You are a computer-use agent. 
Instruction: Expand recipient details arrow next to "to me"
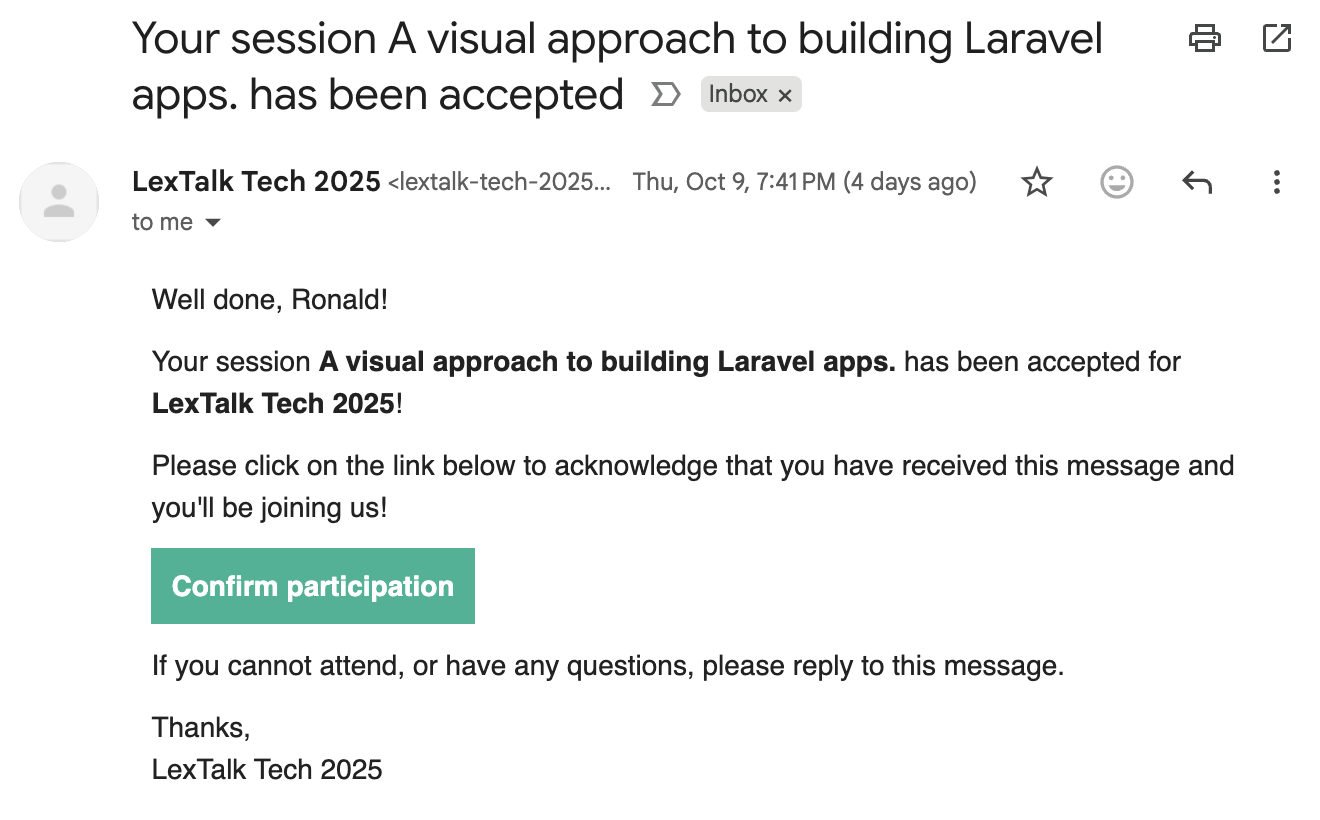click(x=212, y=223)
